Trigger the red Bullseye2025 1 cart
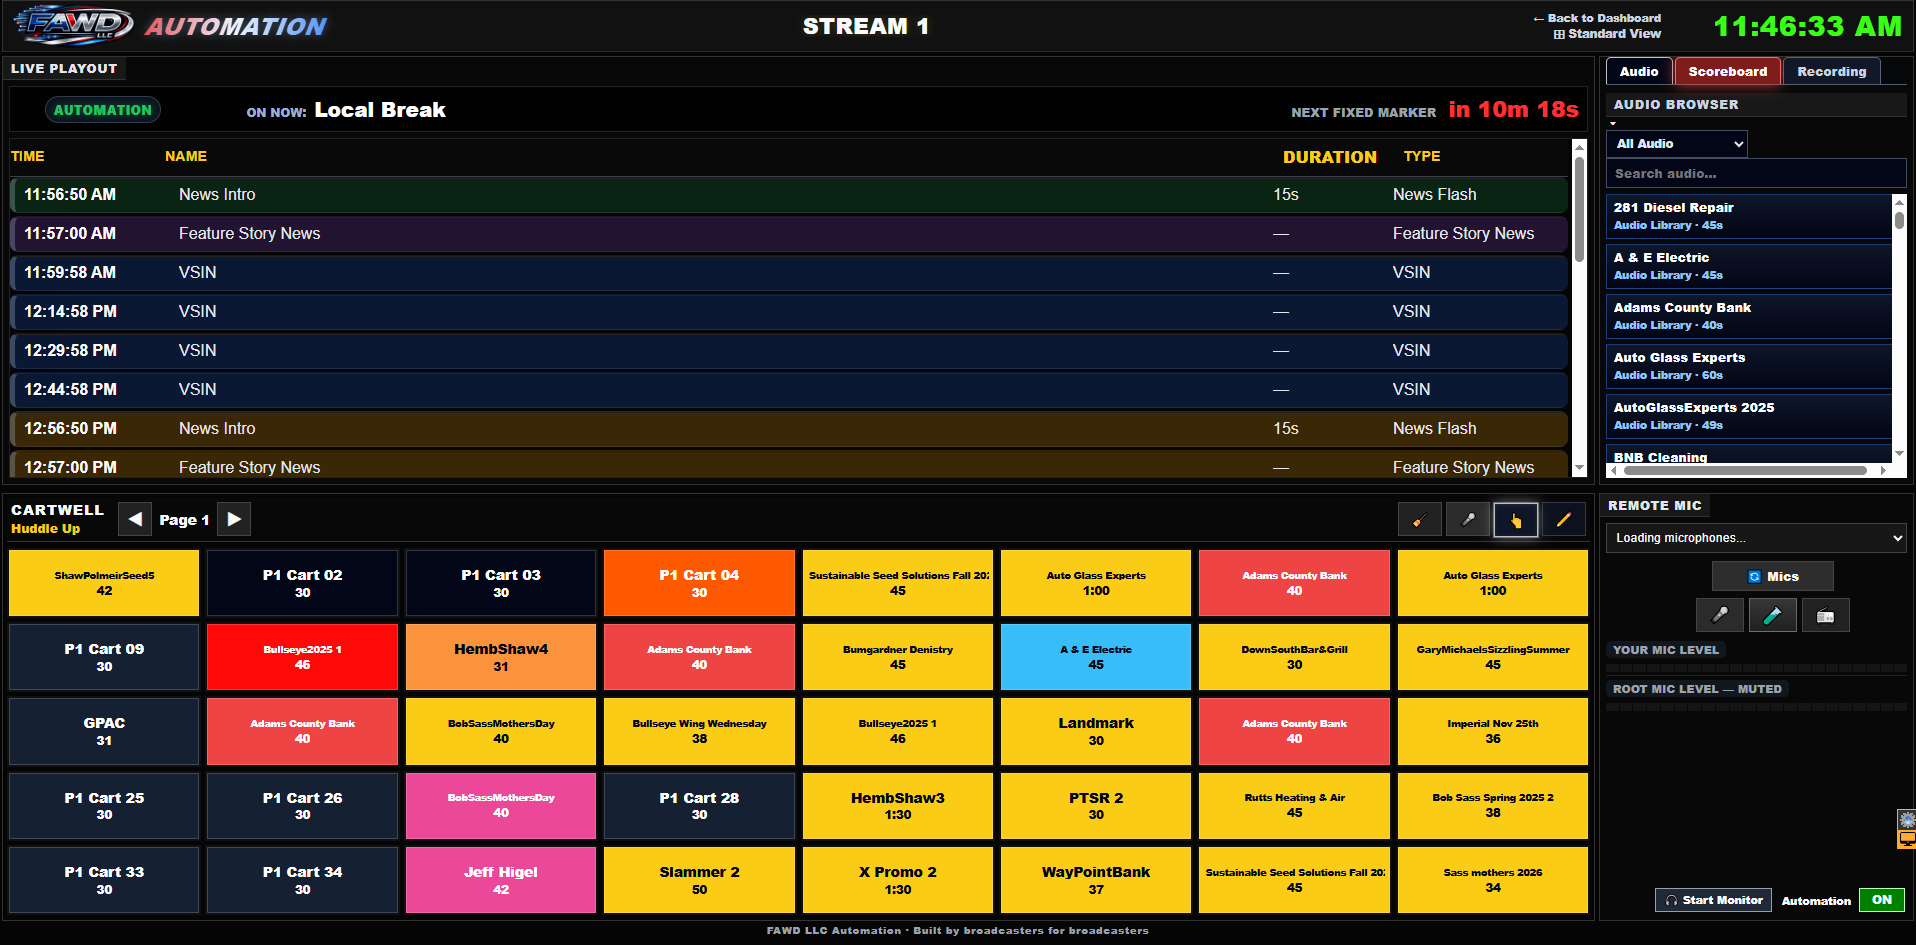Image resolution: width=1916 pixels, height=945 pixels. pos(302,657)
